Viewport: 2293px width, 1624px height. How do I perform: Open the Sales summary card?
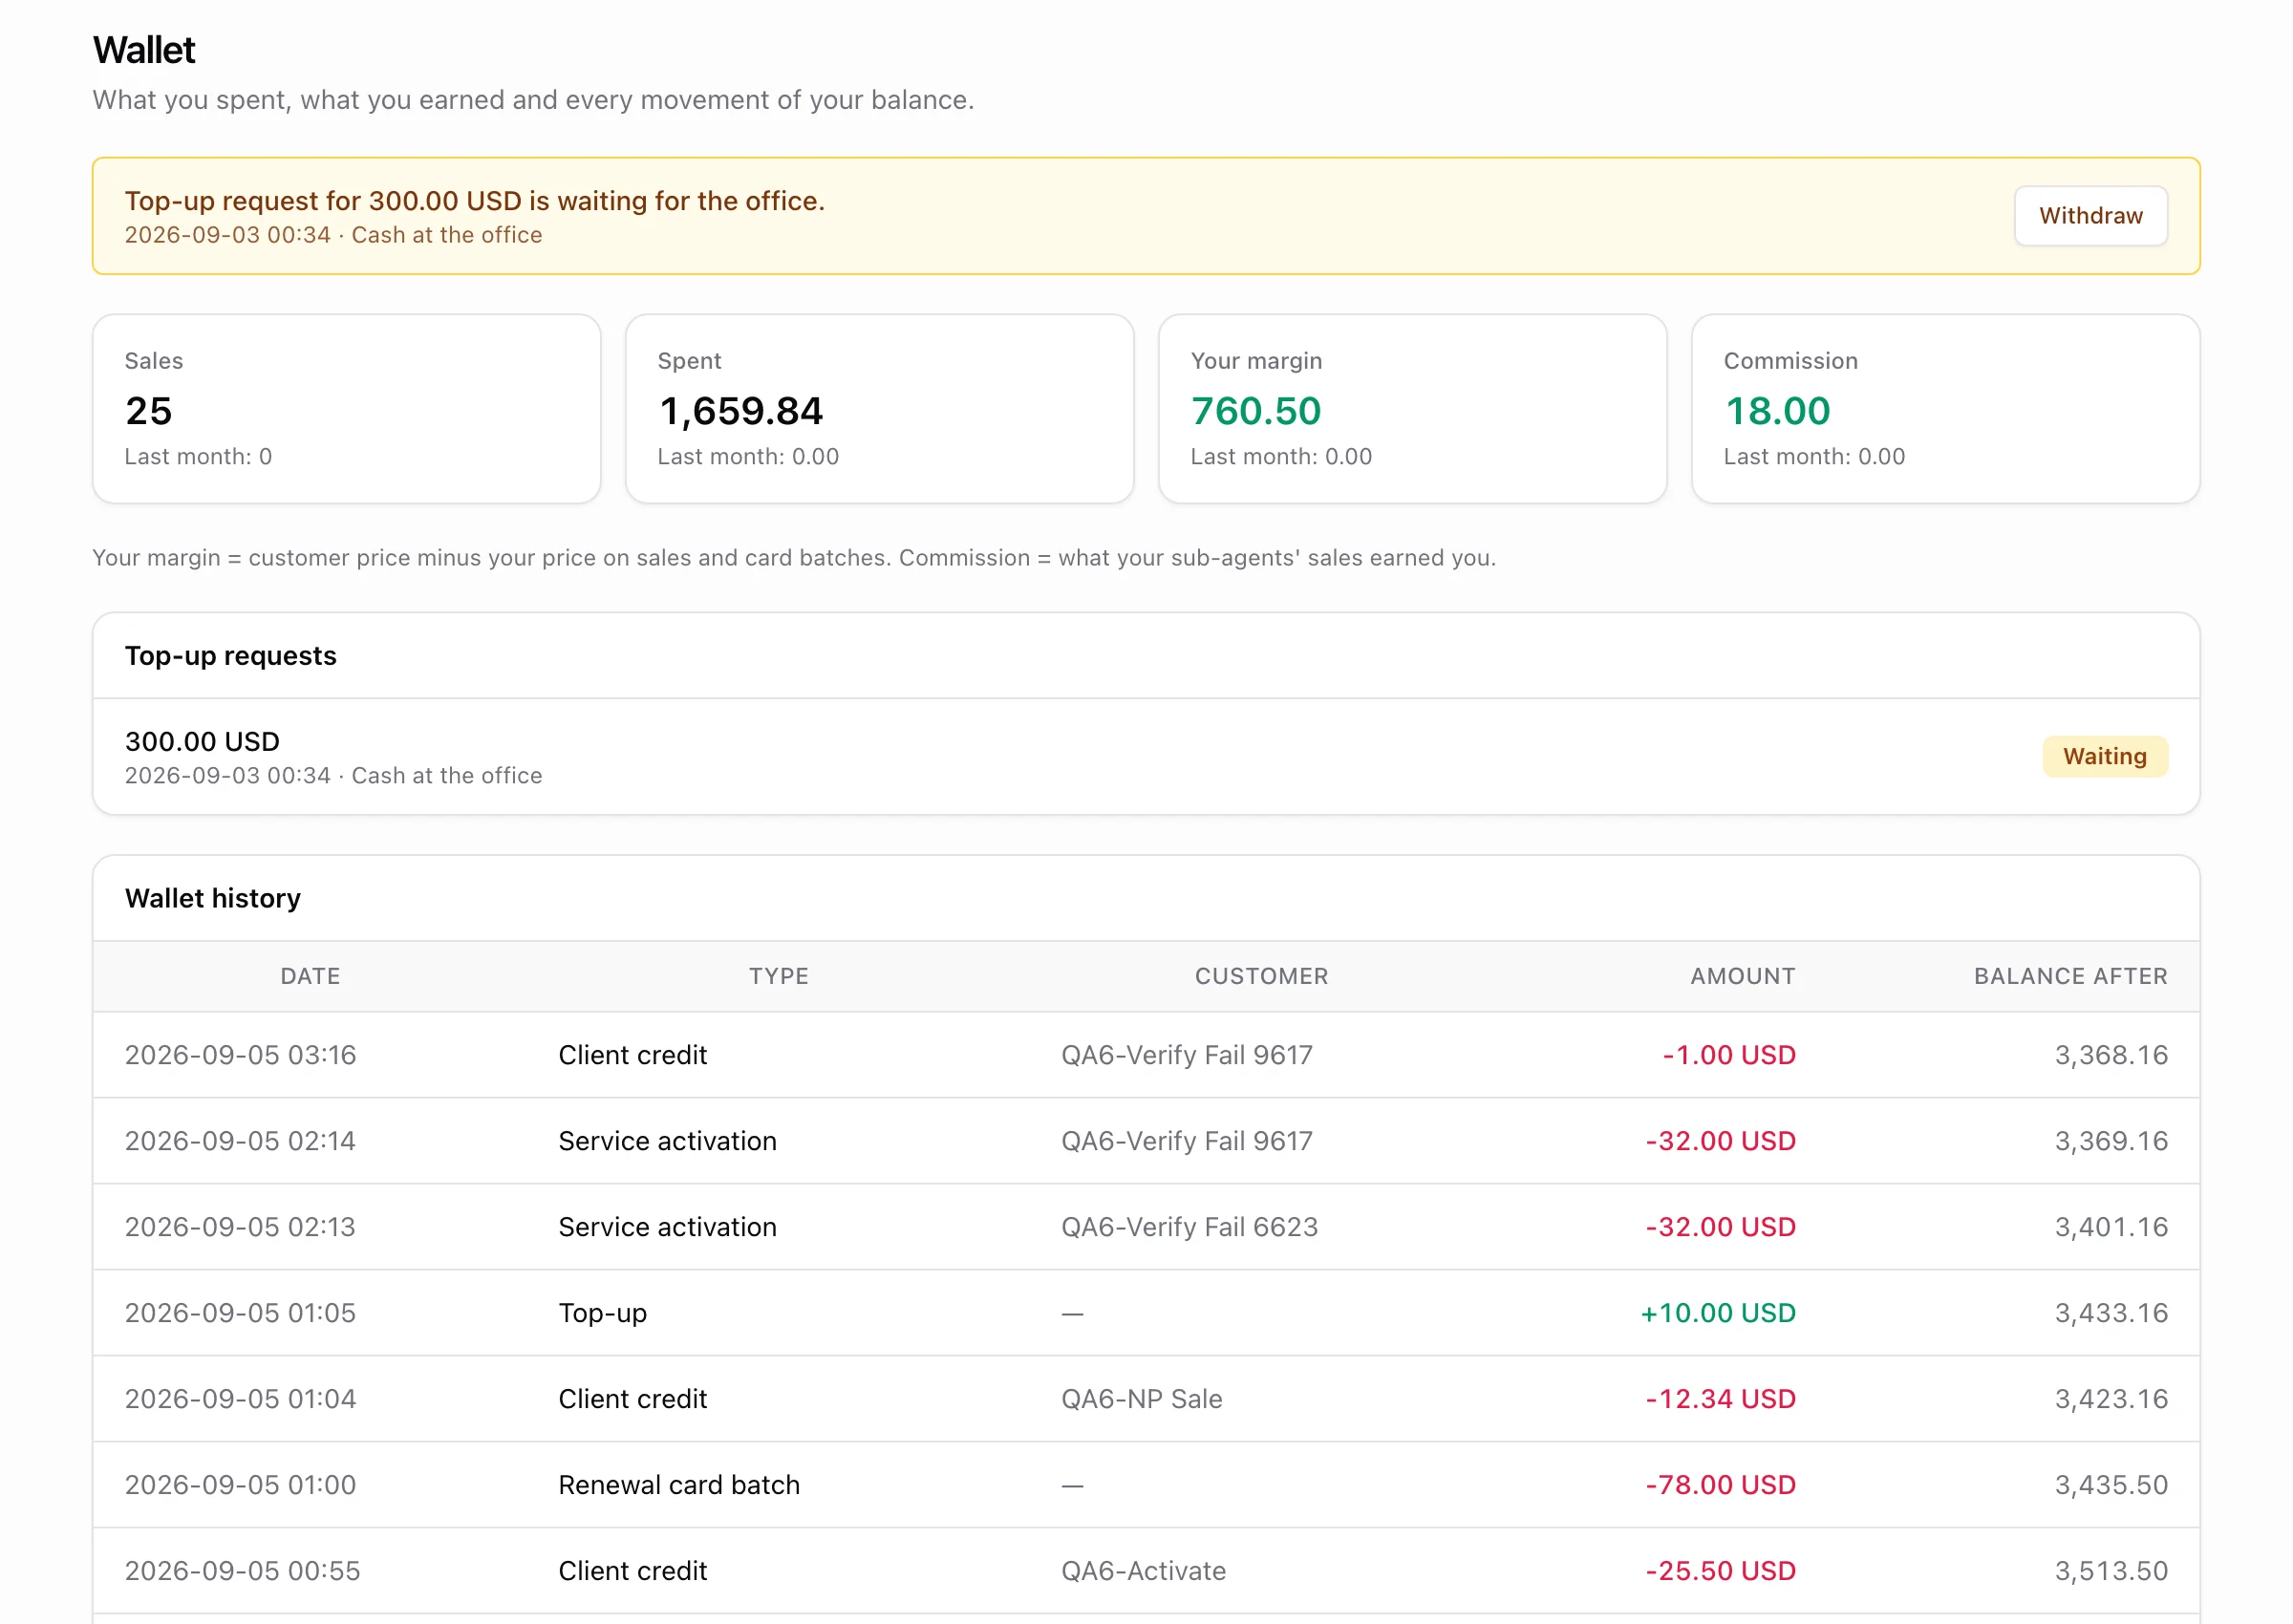tap(346, 409)
